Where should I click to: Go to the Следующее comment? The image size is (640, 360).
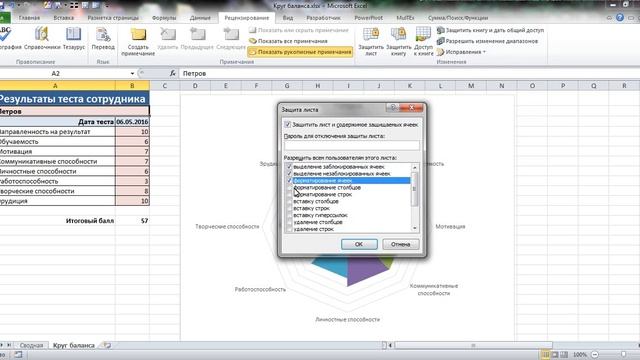coord(231,39)
